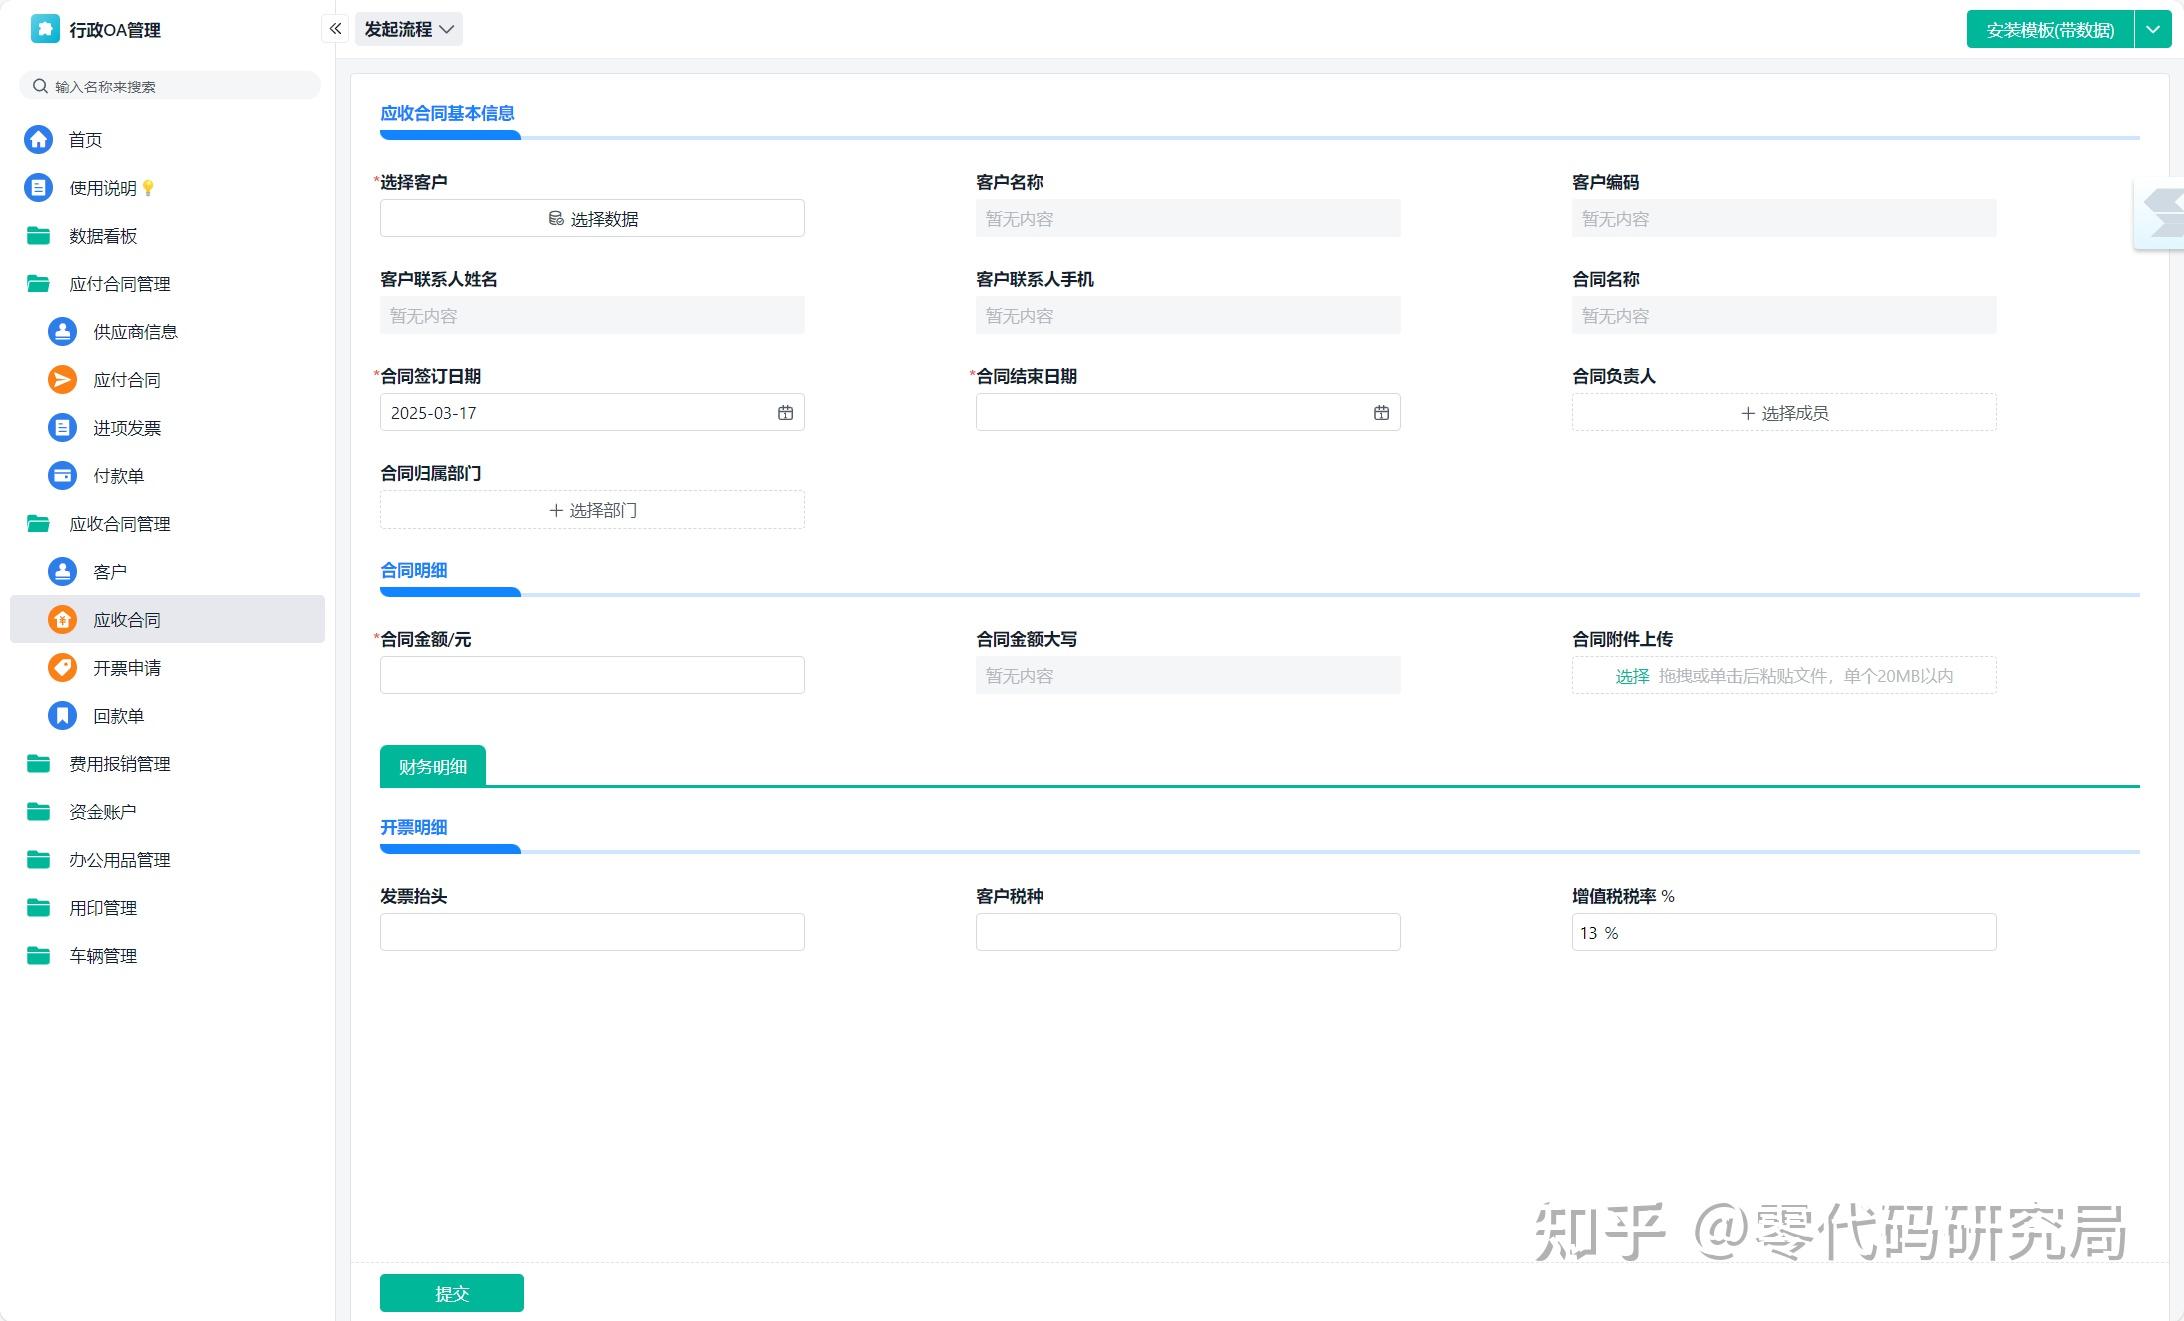Select the 客户 customer icon

tap(61, 571)
